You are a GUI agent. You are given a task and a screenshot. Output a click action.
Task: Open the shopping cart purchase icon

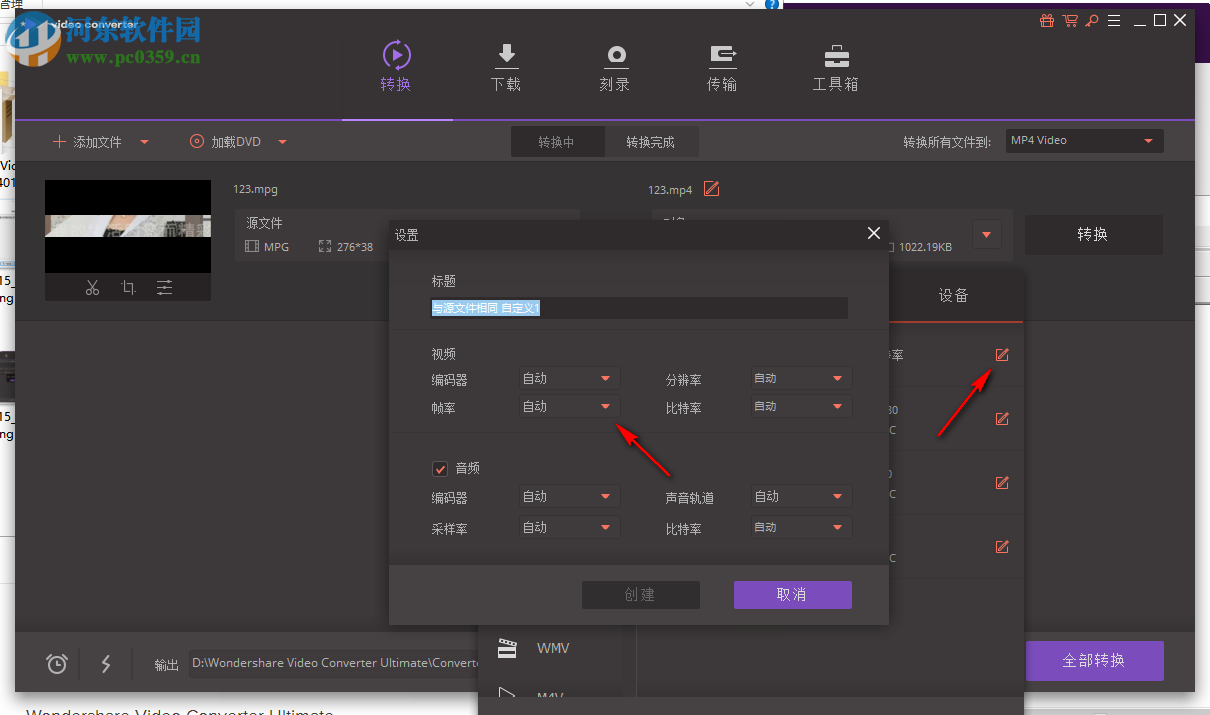point(1070,20)
